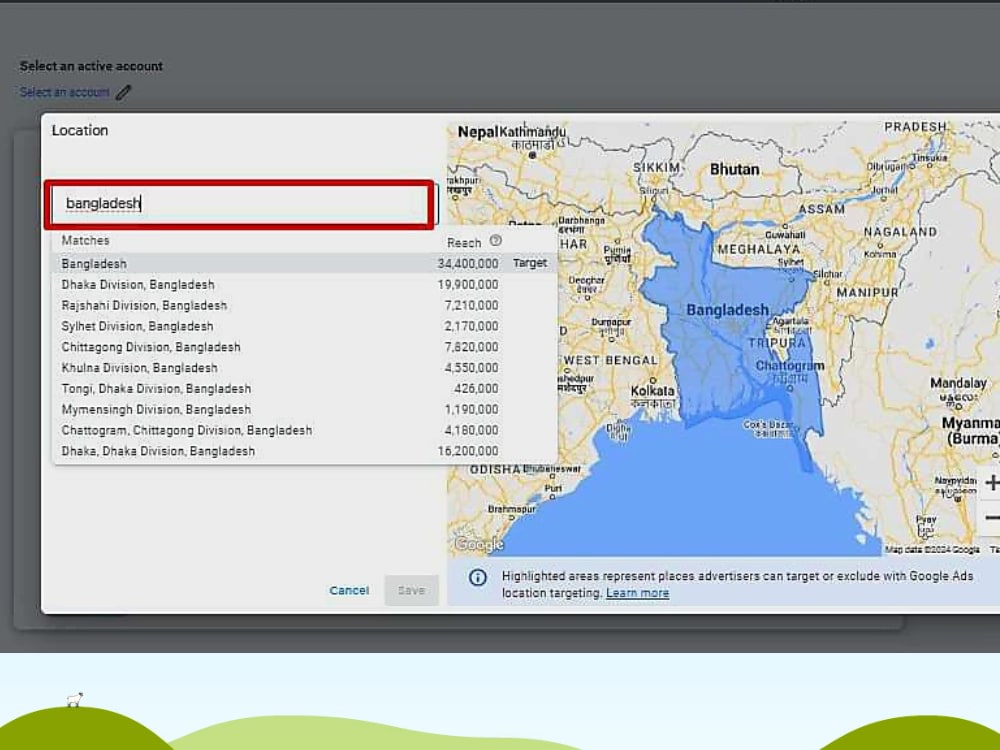1000x750 pixels.
Task: Zoom in the map with plus button
Action: (x=990, y=483)
